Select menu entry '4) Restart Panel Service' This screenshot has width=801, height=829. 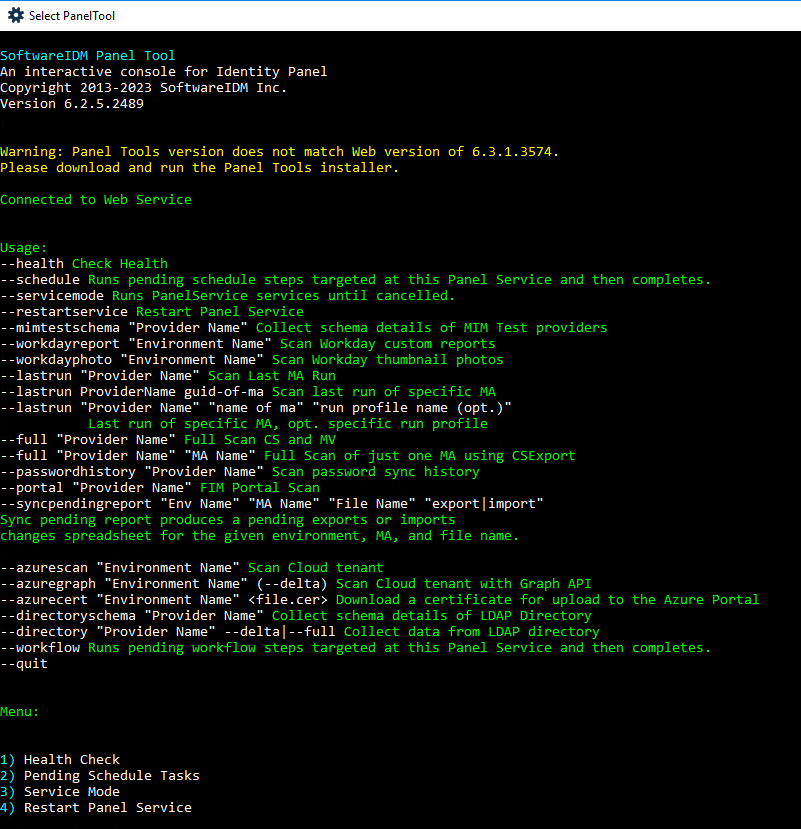[96, 808]
